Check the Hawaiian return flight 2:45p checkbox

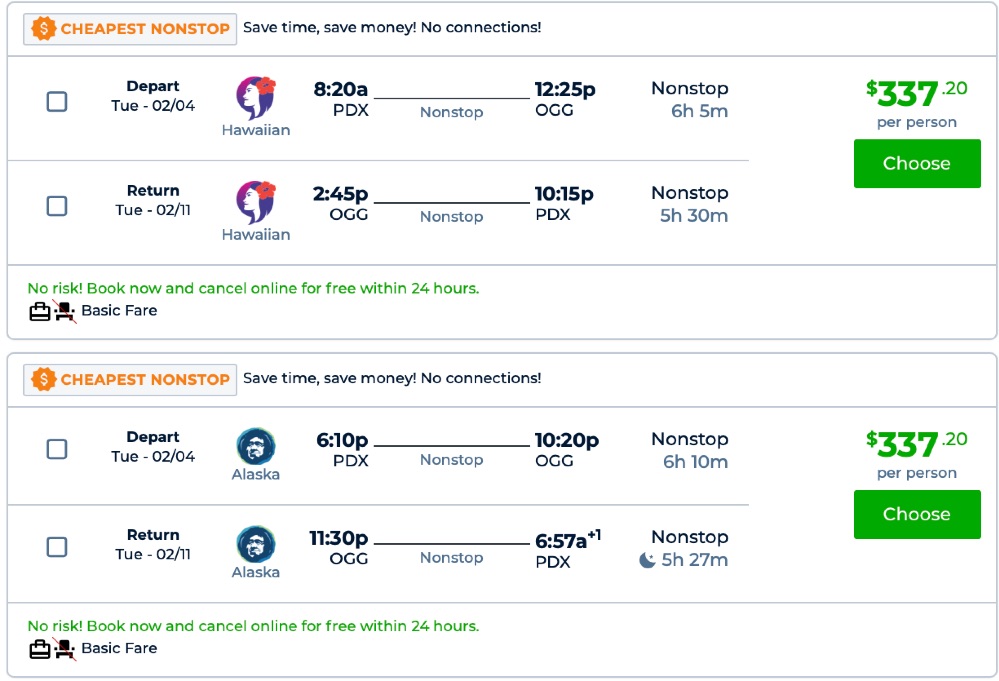pyautogui.click(x=57, y=206)
